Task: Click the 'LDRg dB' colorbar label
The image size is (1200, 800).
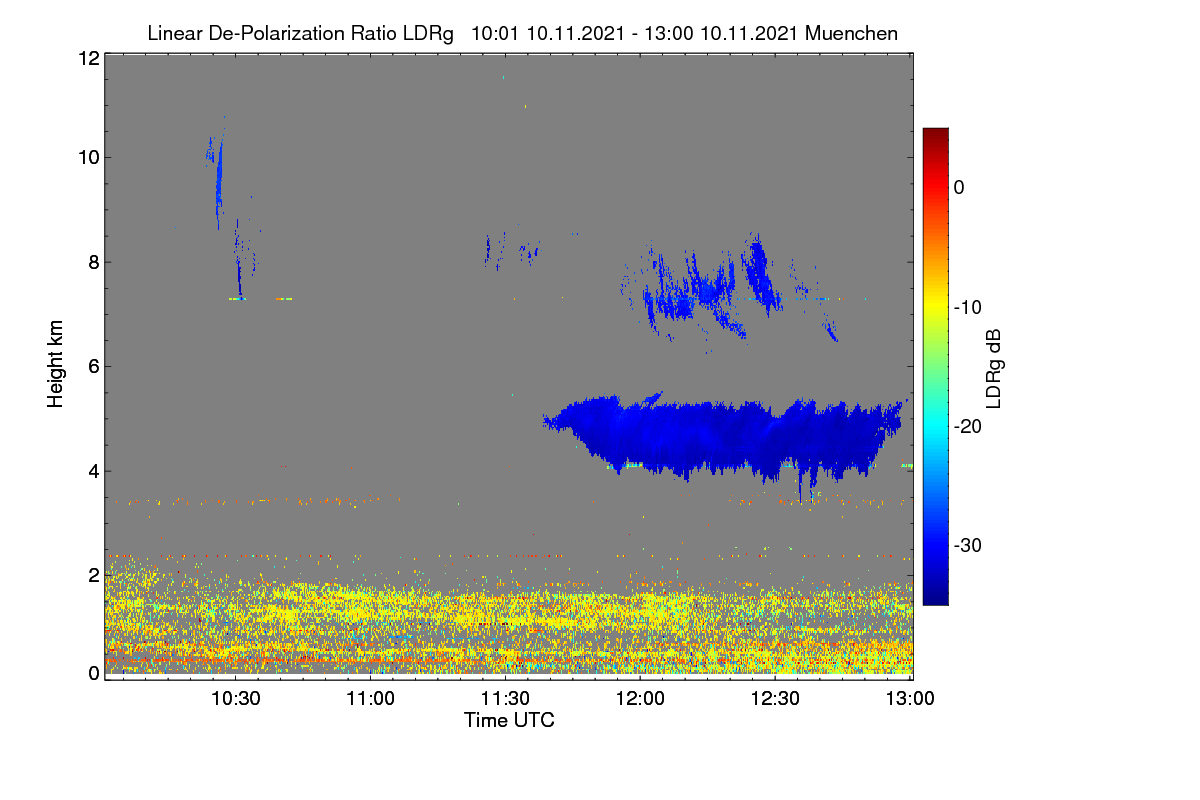Action: [x=994, y=367]
